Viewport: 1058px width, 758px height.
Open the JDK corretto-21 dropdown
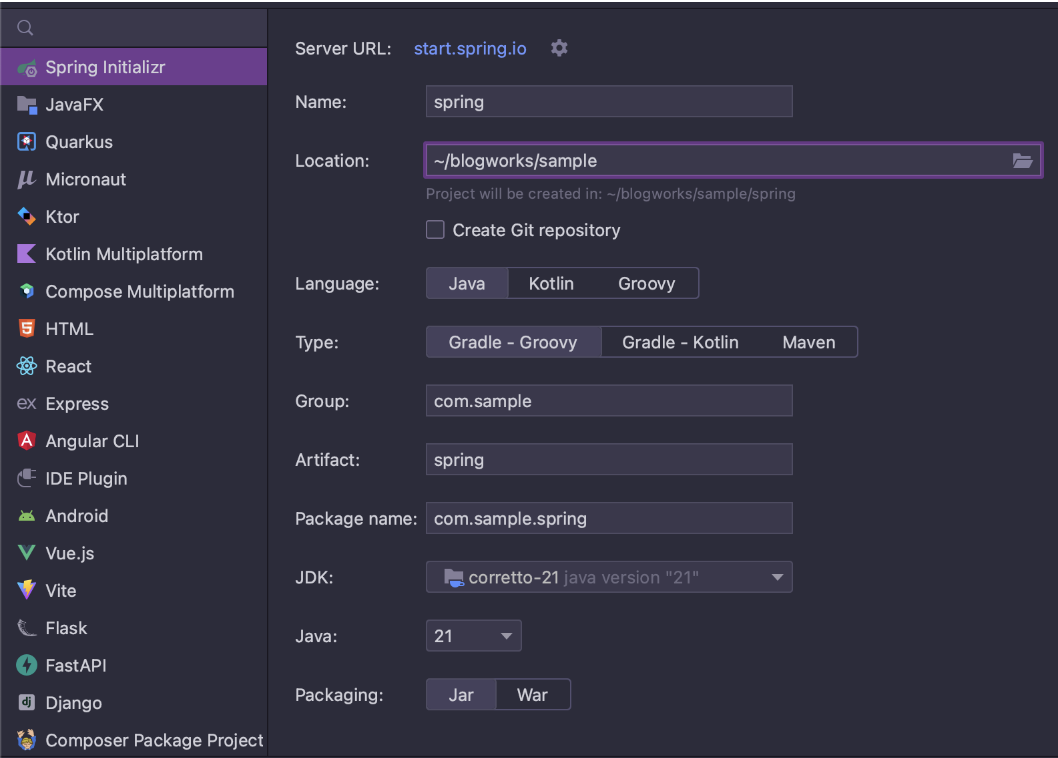click(x=609, y=577)
